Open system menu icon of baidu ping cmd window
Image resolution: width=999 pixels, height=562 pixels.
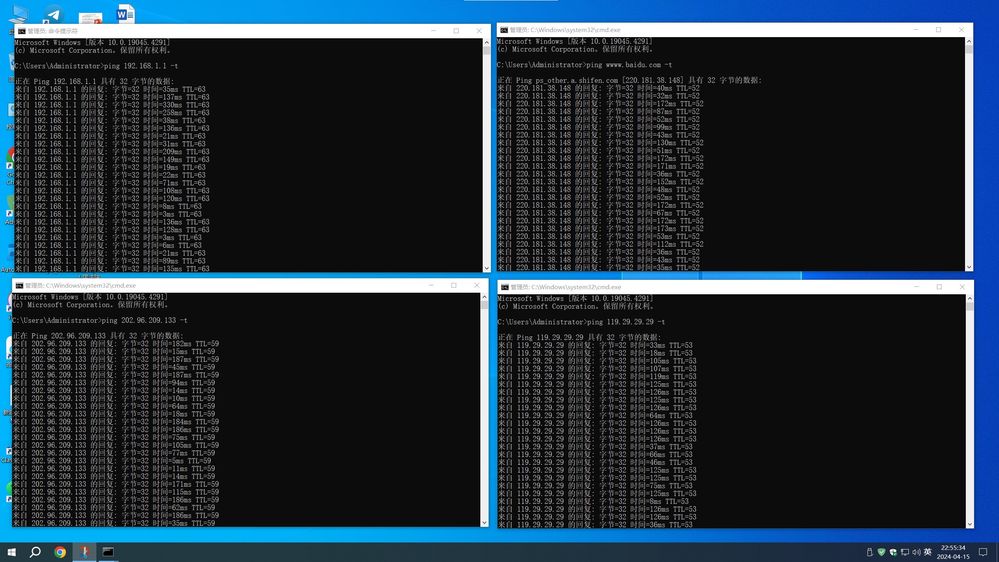tap(504, 30)
